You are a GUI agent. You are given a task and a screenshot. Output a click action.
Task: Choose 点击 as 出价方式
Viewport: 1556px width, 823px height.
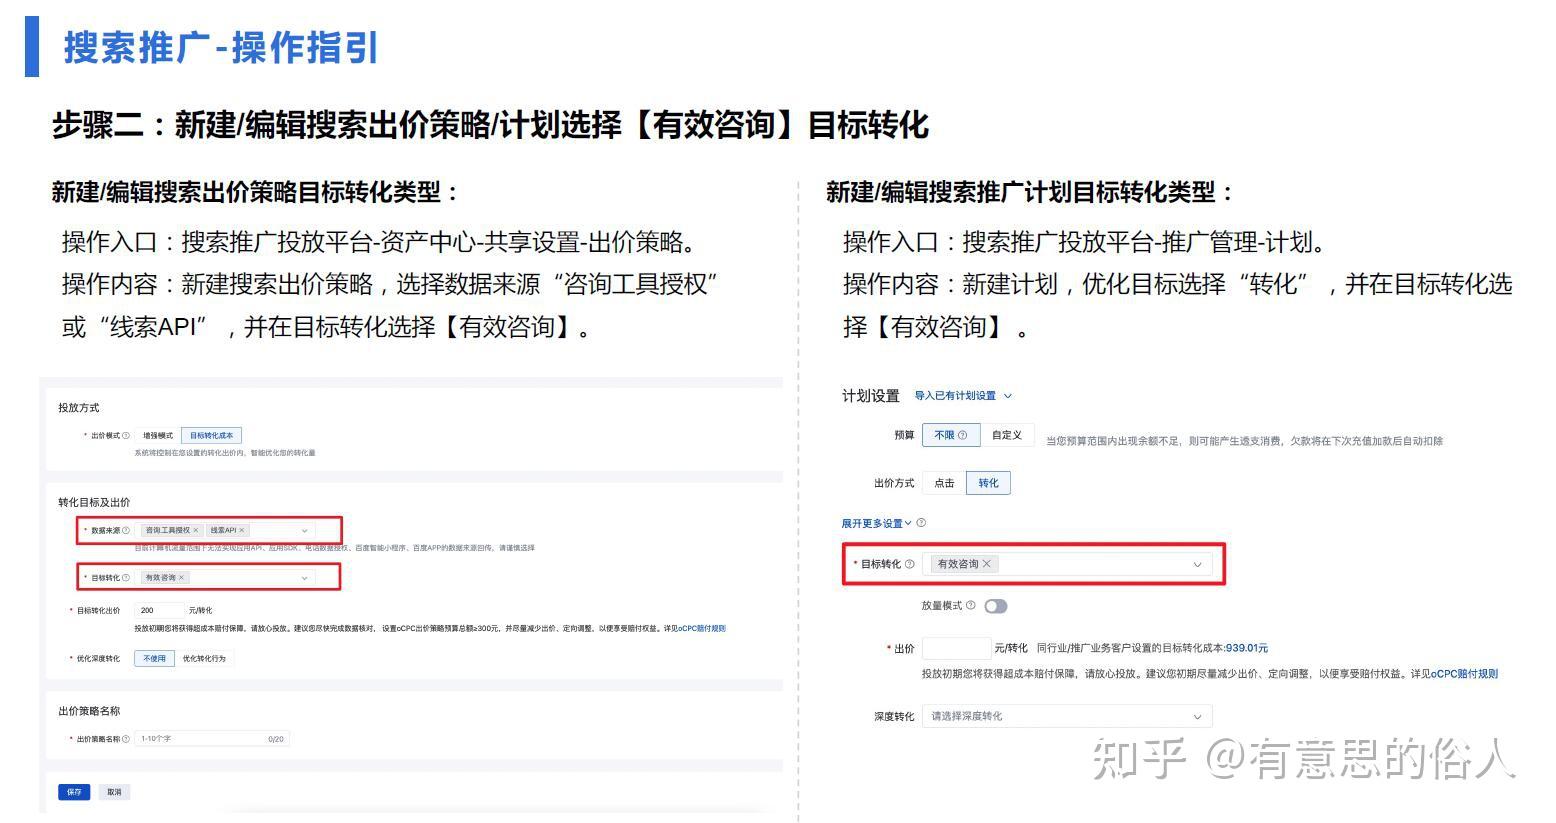pos(944,483)
